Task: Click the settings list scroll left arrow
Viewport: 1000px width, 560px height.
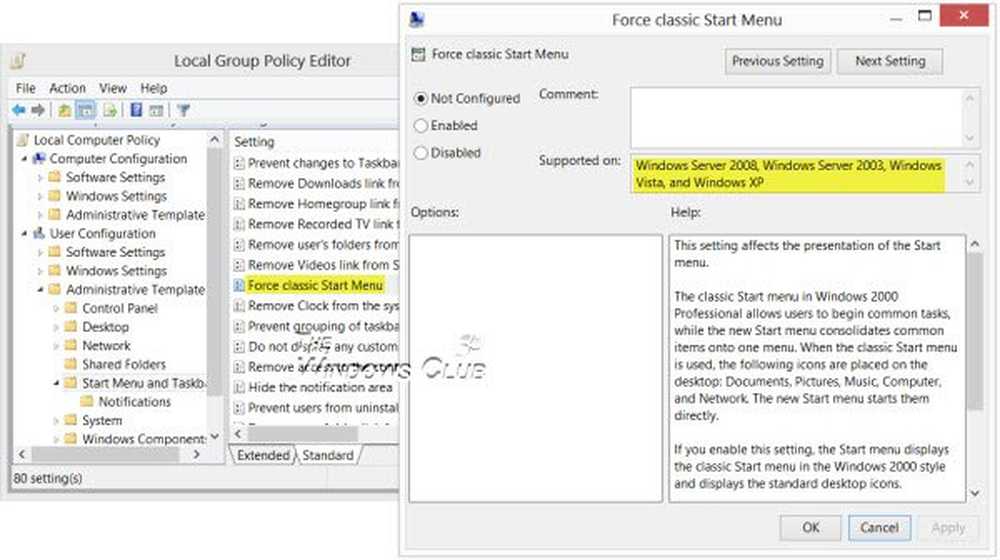Action: coord(238,434)
